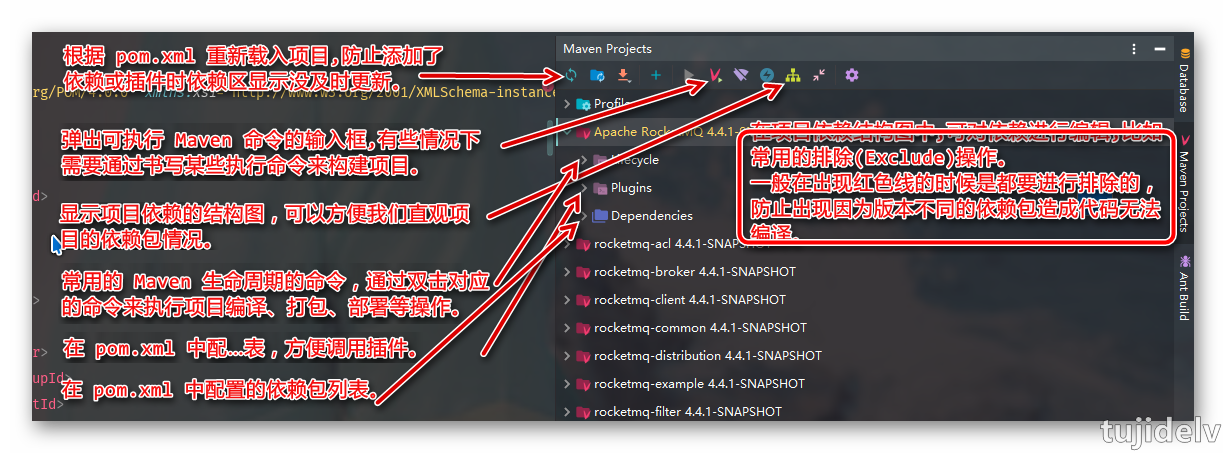Expand the Plugins folder
Viewport: 1226px width, 453px height.
point(584,188)
